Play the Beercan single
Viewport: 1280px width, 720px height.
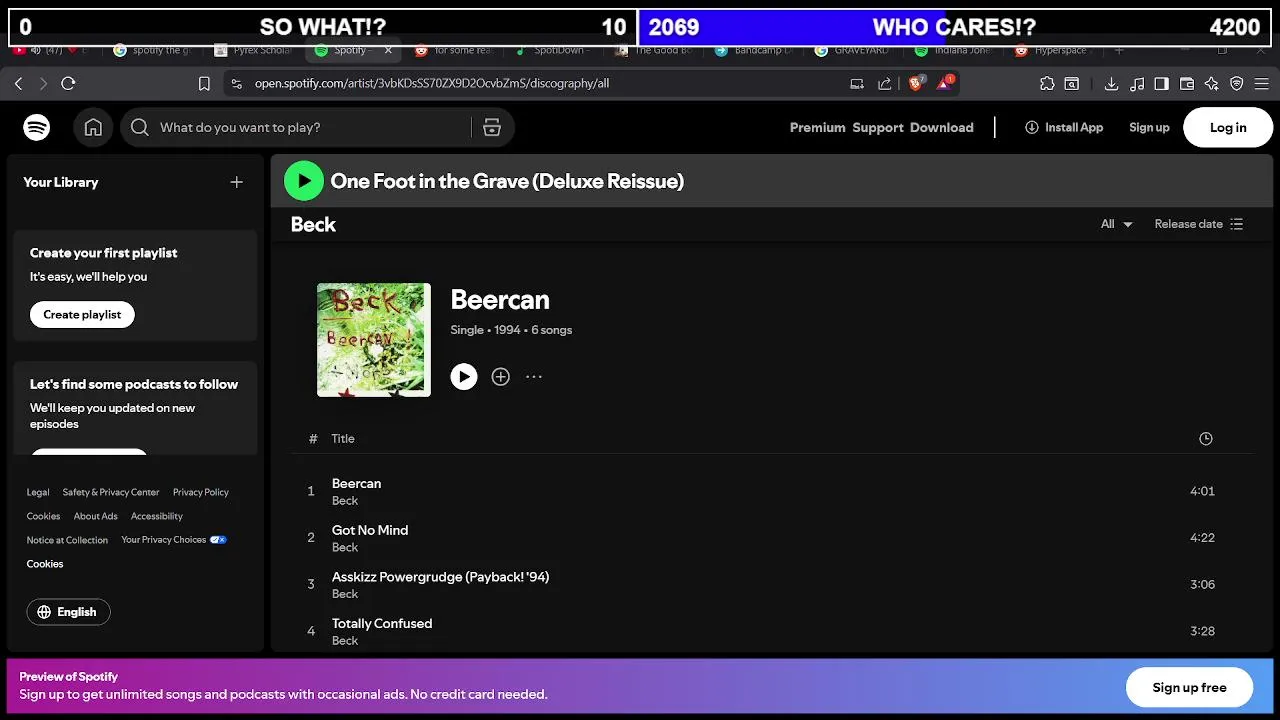pos(464,376)
